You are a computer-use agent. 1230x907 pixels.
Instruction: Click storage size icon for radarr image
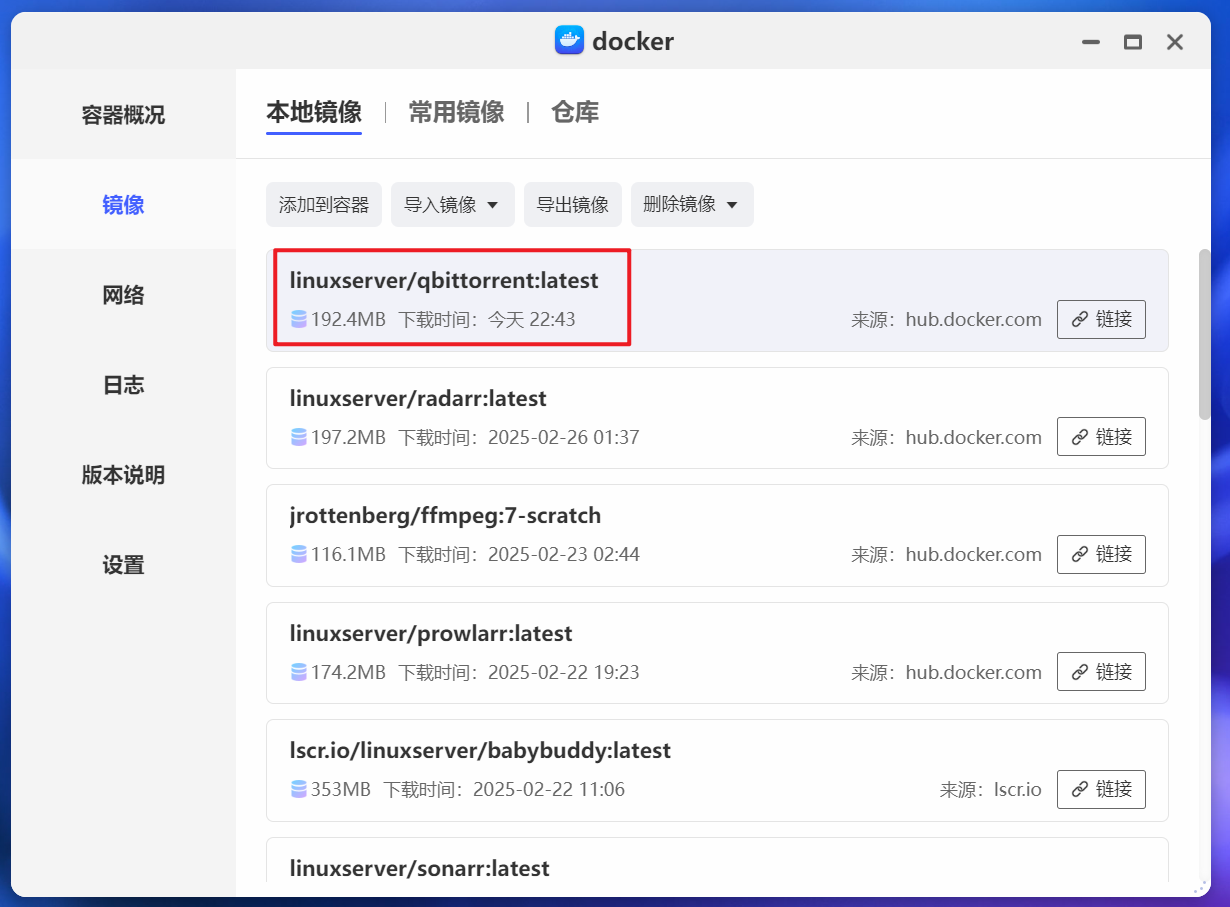pos(298,437)
